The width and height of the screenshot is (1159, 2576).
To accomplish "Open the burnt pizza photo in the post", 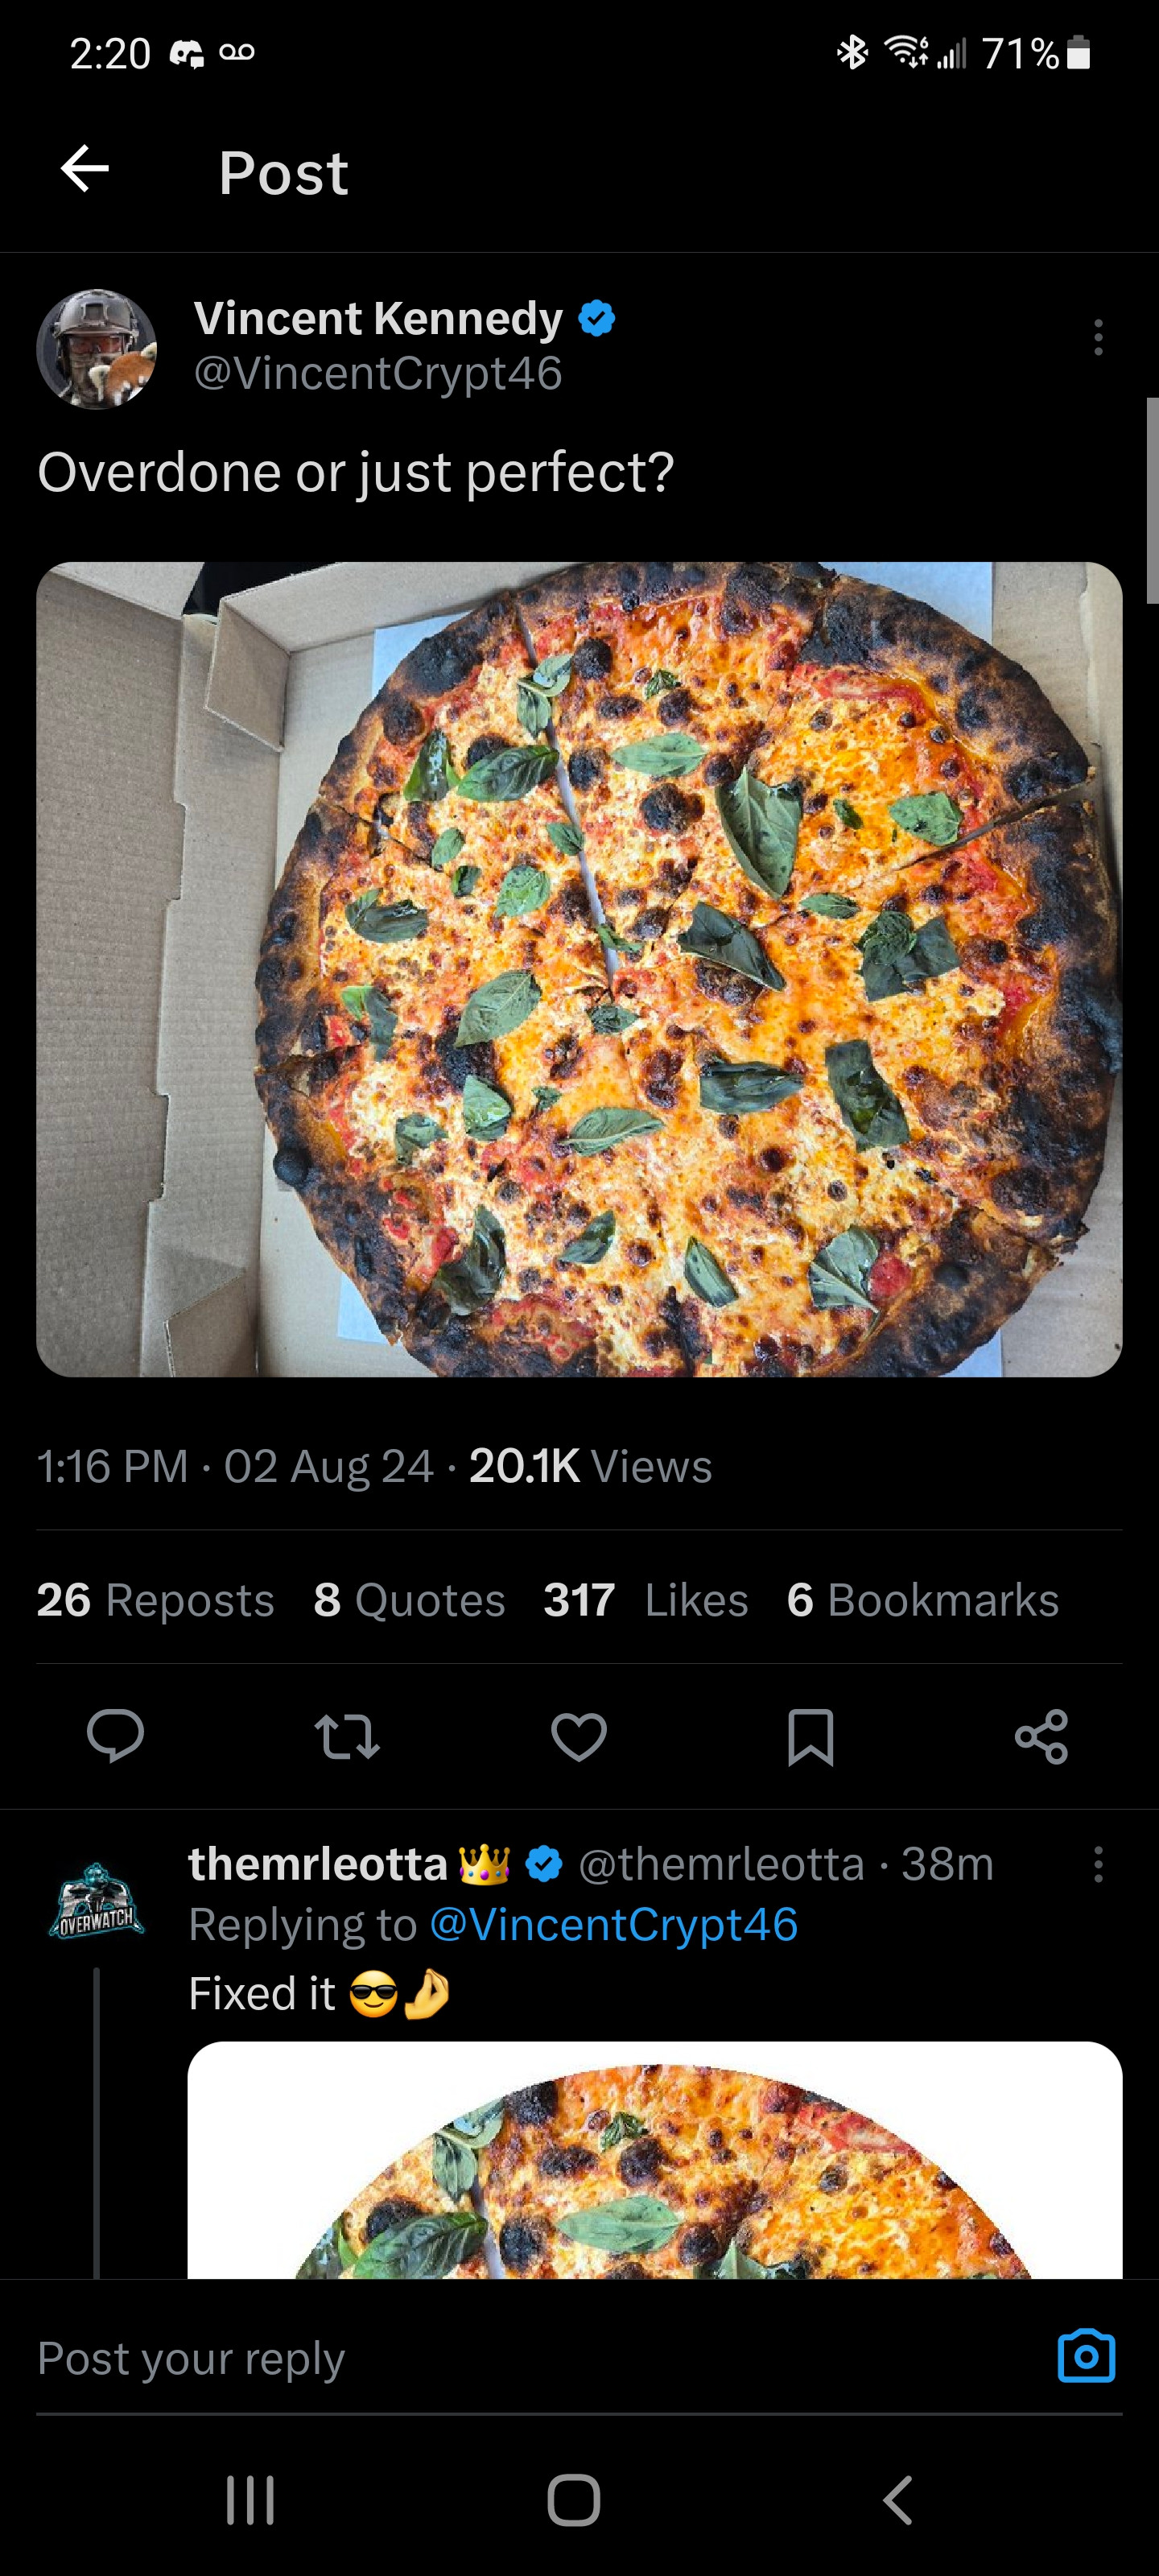I will 579,969.
